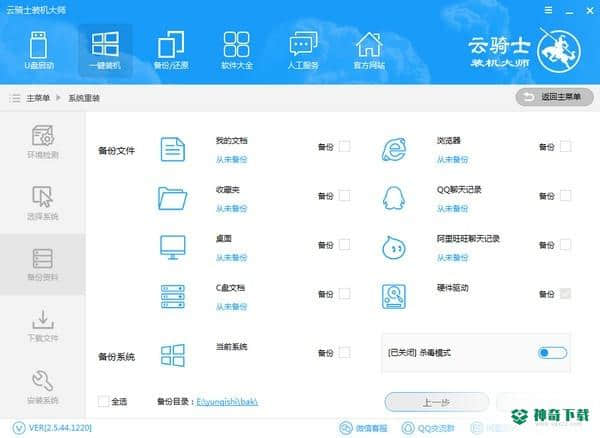Viewport: 600px width, 438px height.
Task: Click the 备份系统 section label
Action: tap(116, 357)
